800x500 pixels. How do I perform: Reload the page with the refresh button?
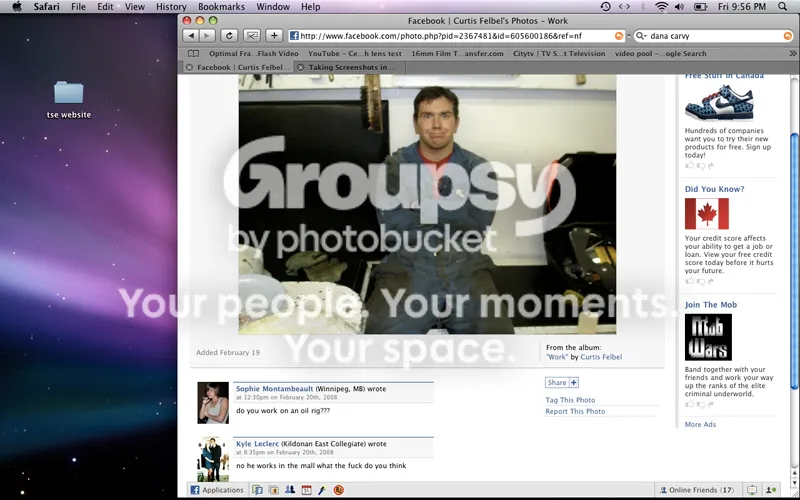pos(229,36)
